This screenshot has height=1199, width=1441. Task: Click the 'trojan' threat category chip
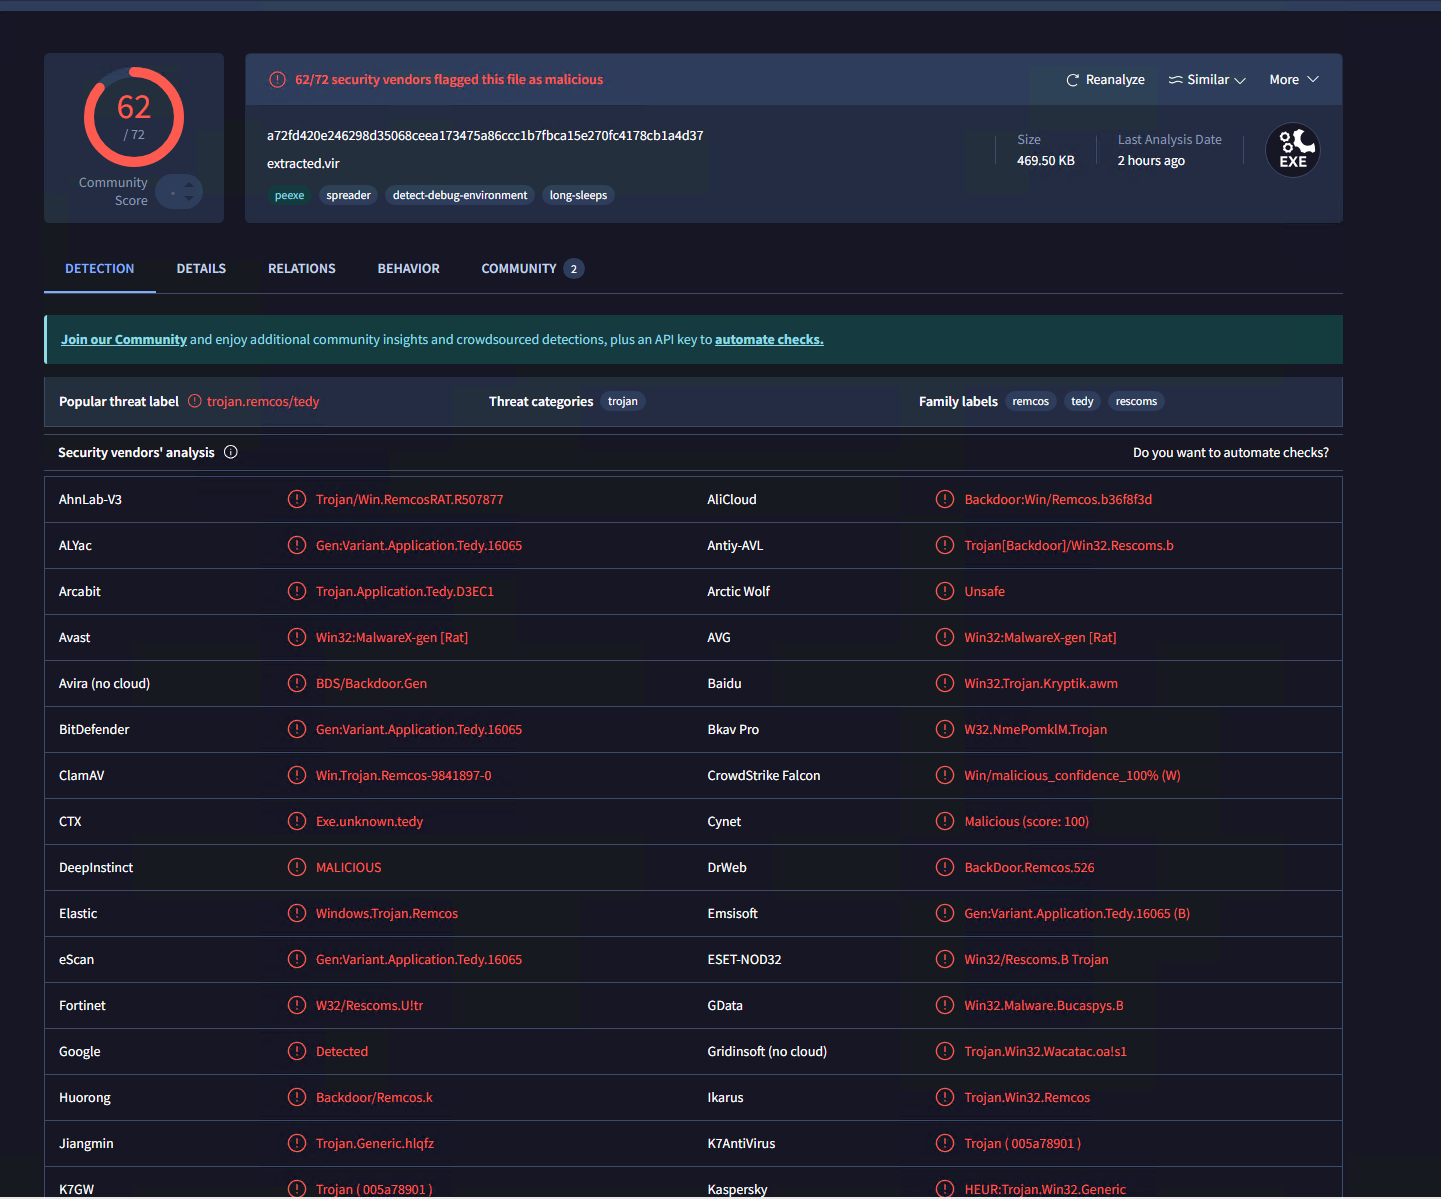[623, 401]
